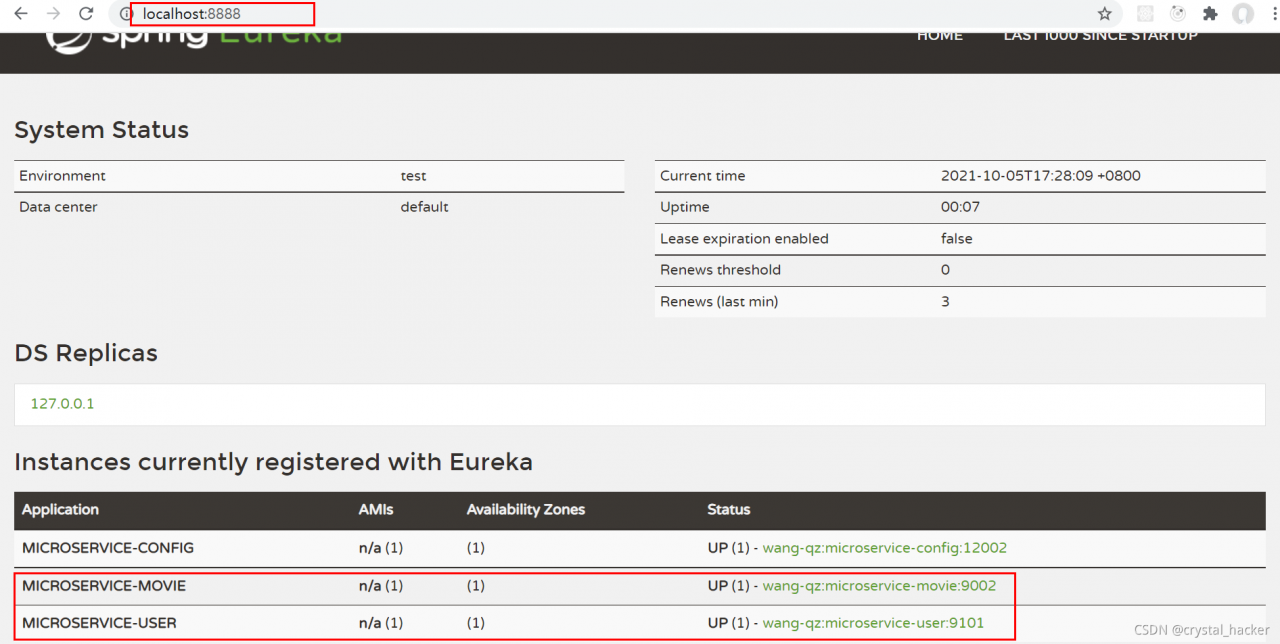Select the MICROSERVICE-USER application name
This screenshot has height=644, width=1280.
pyautogui.click(x=99, y=623)
